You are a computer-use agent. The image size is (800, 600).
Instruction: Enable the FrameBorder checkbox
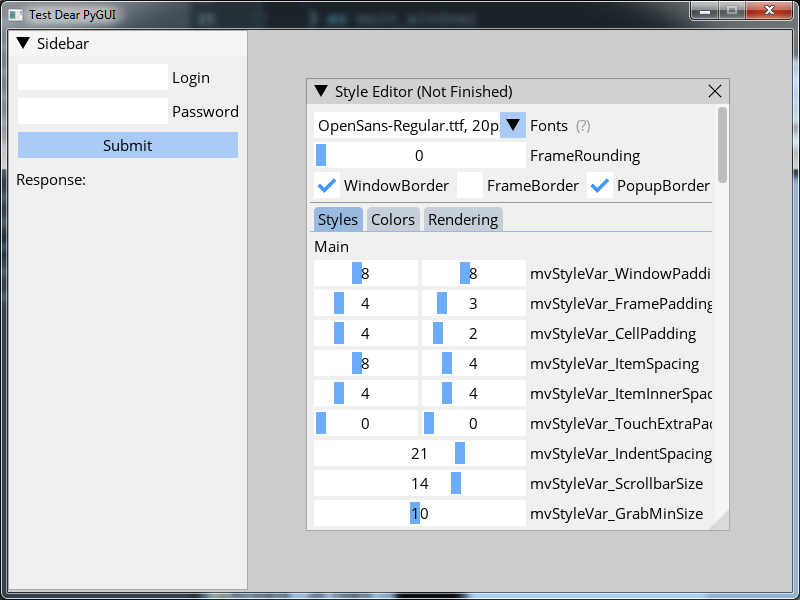click(470, 185)
